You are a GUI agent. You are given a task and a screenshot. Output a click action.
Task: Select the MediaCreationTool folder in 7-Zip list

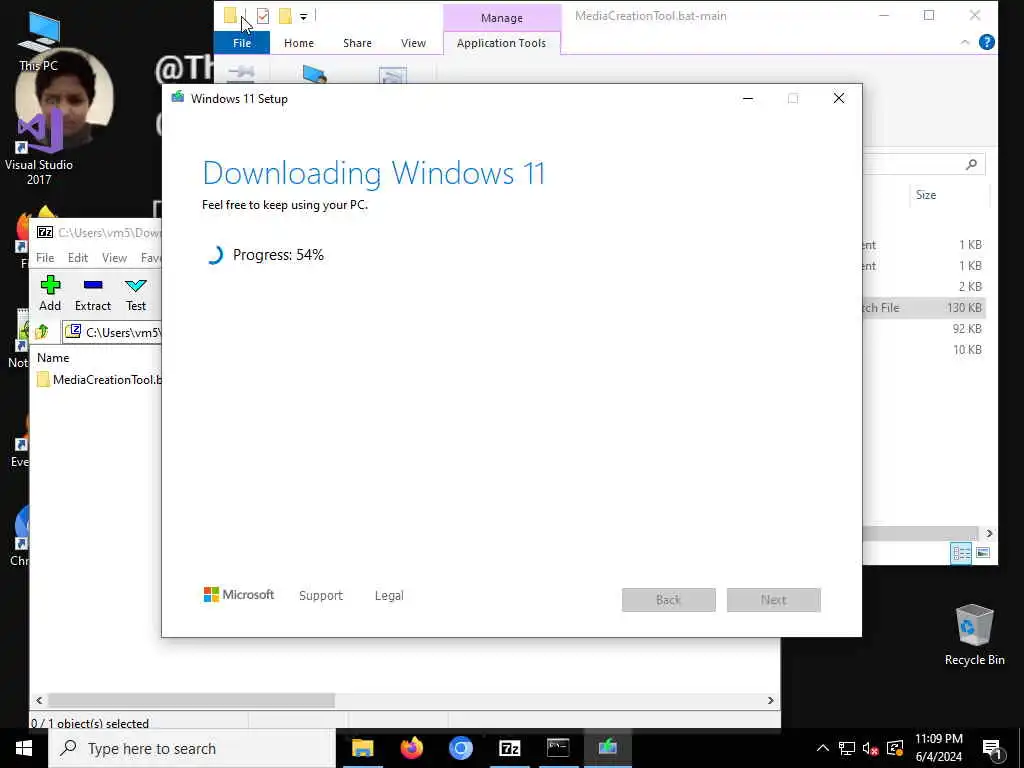99,379
